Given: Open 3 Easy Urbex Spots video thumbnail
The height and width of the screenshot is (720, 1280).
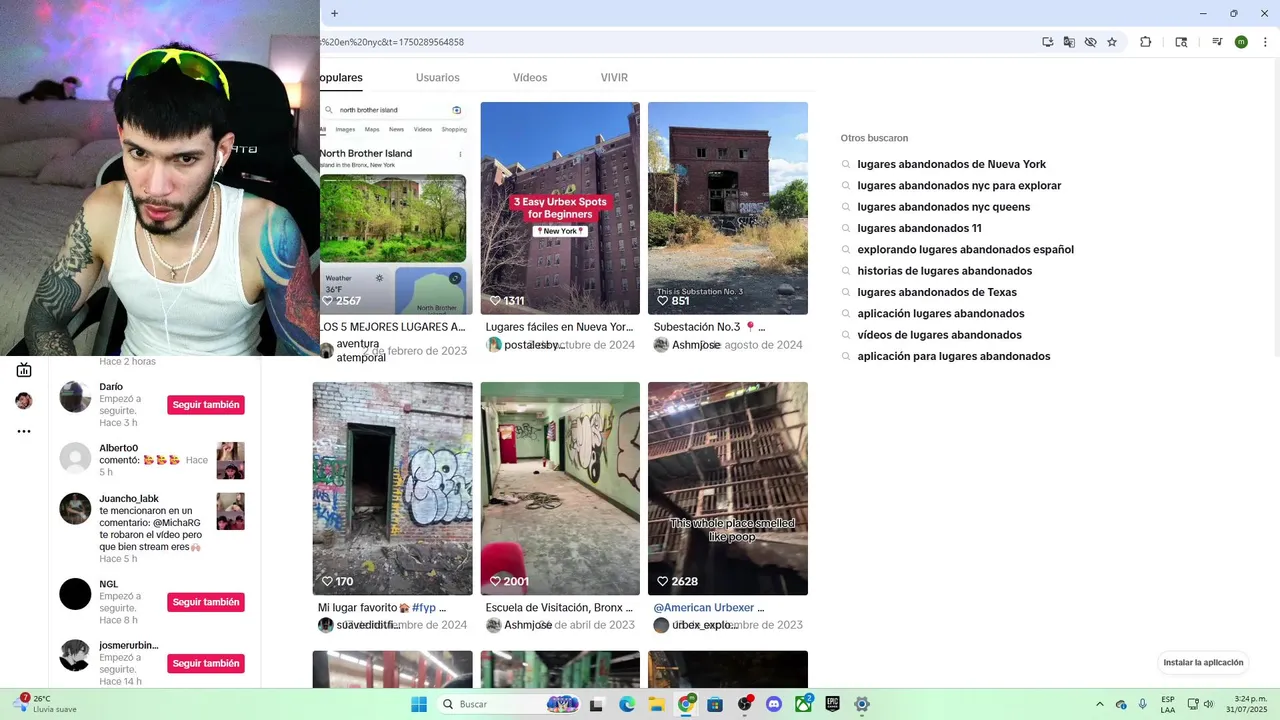Looking at the screenshot, I should click(x=560, y=208).
